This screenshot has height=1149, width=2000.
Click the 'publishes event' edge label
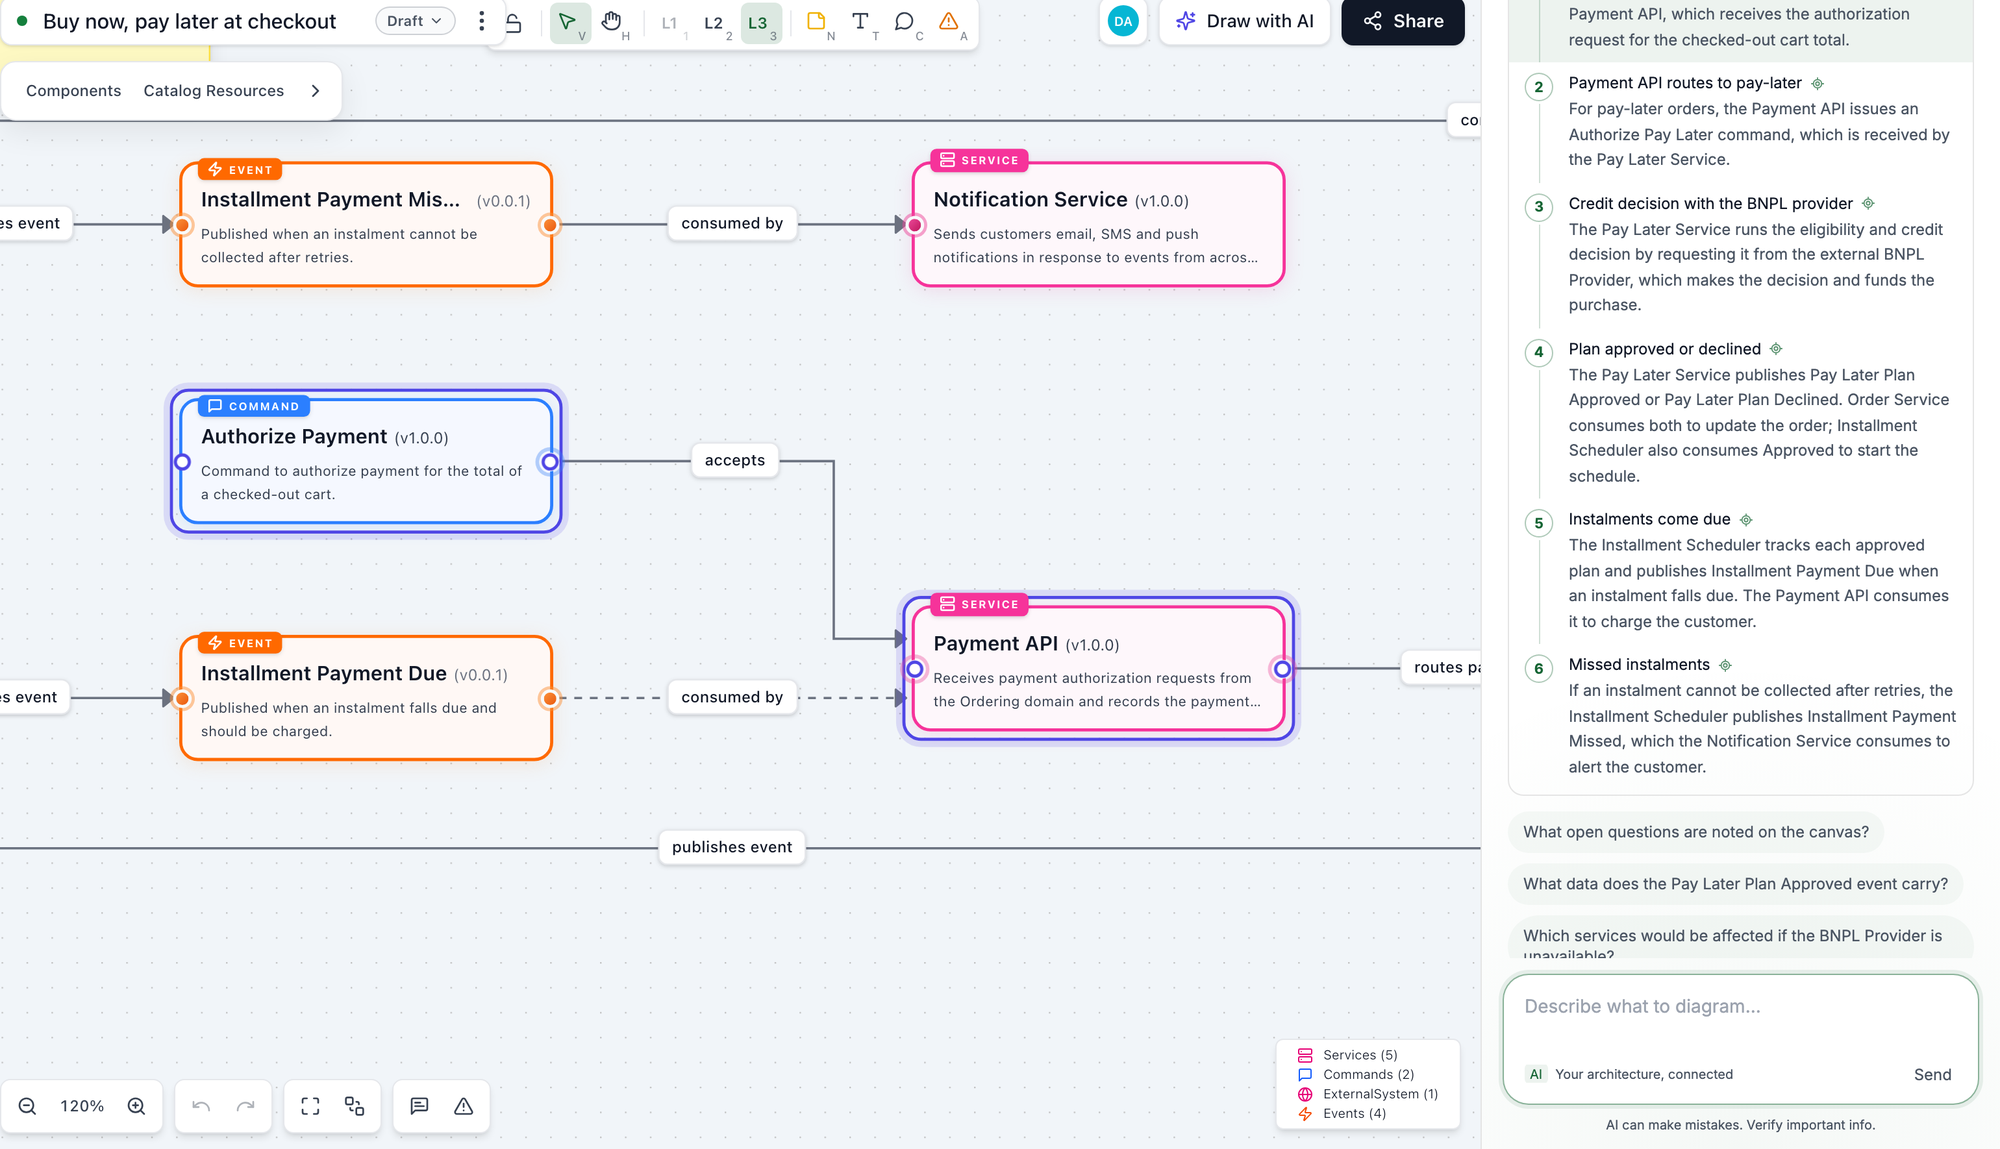tap(732, 848)
